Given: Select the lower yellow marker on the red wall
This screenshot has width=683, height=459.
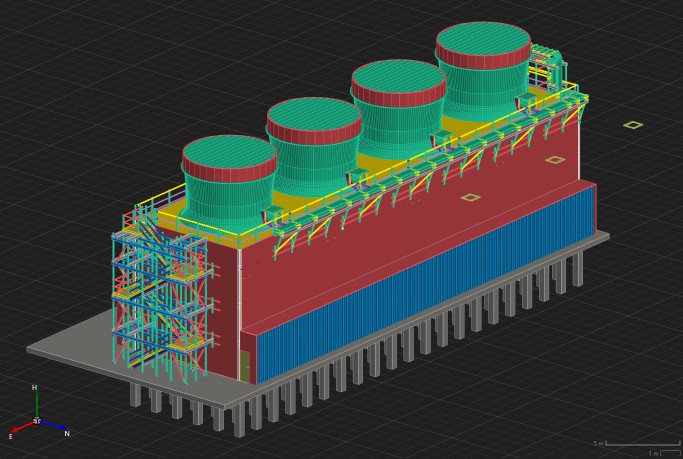Looking at the screenshot, I should (470, 198).
